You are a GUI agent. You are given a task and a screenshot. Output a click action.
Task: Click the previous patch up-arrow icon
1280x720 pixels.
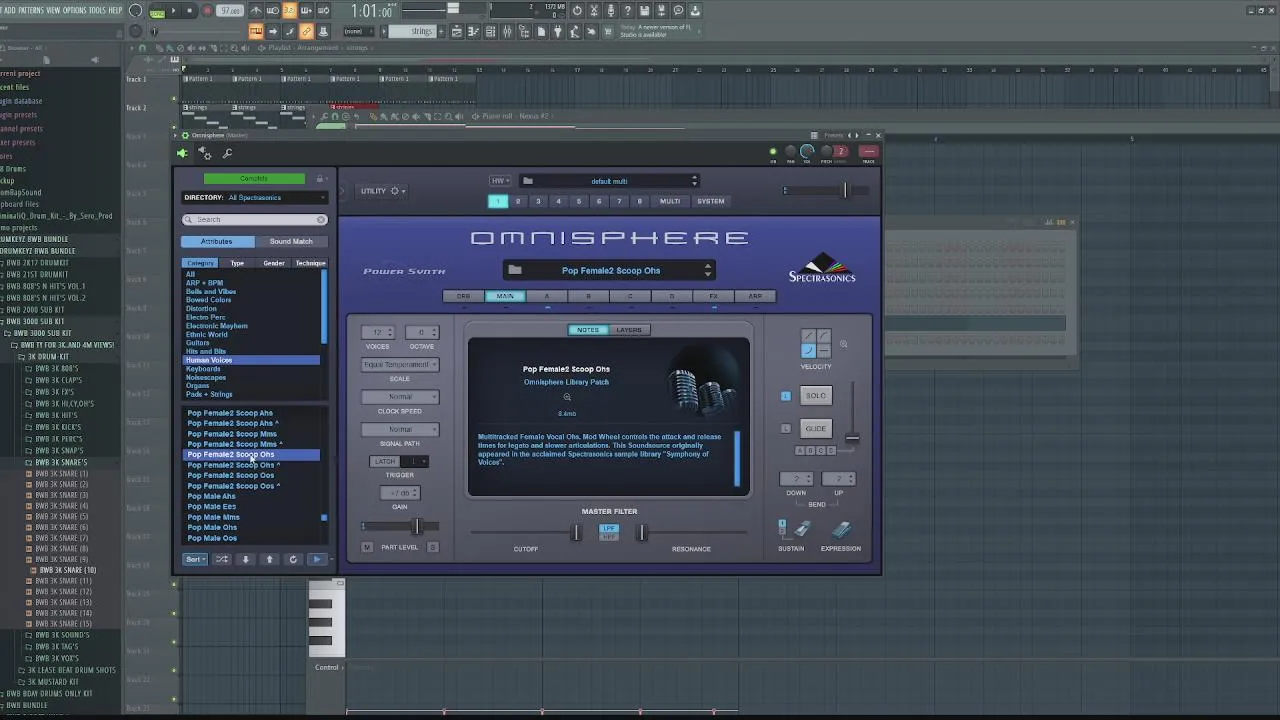coord(270,559)
